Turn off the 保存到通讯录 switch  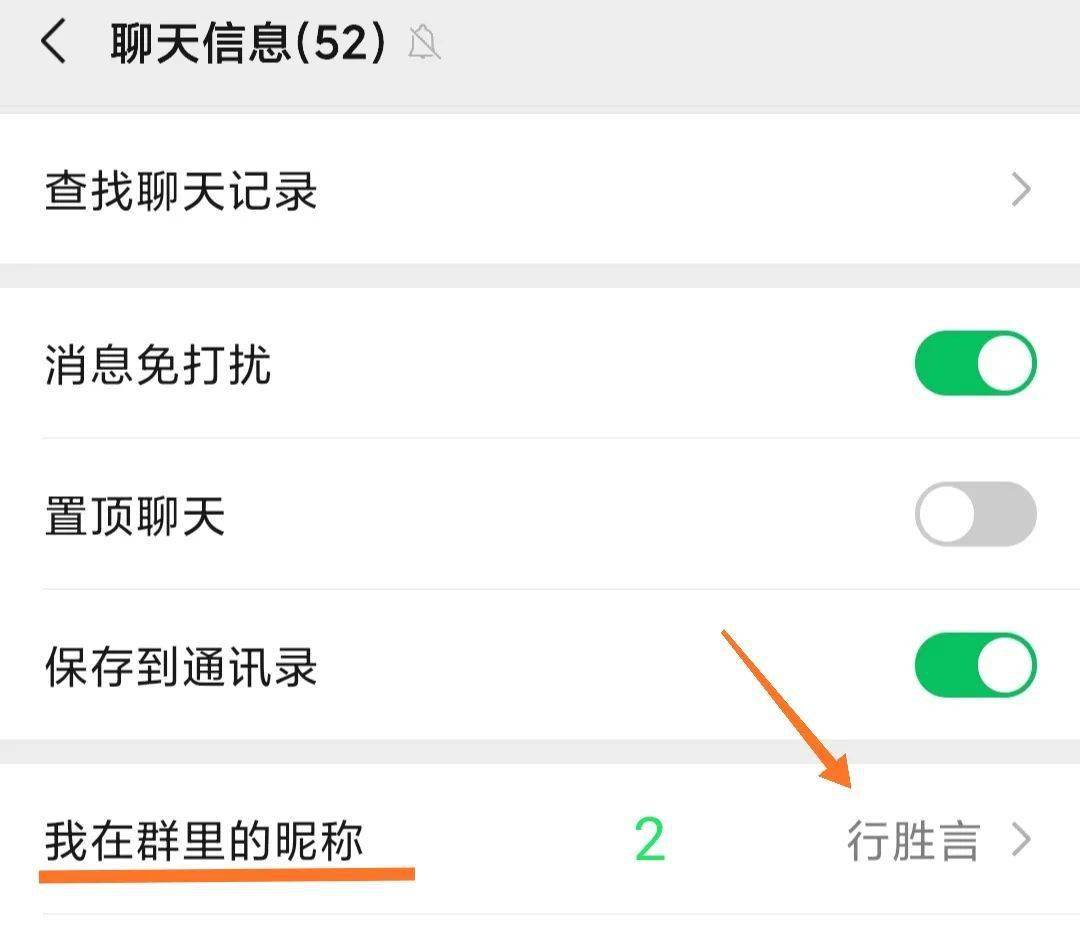[x=975, y=665]
